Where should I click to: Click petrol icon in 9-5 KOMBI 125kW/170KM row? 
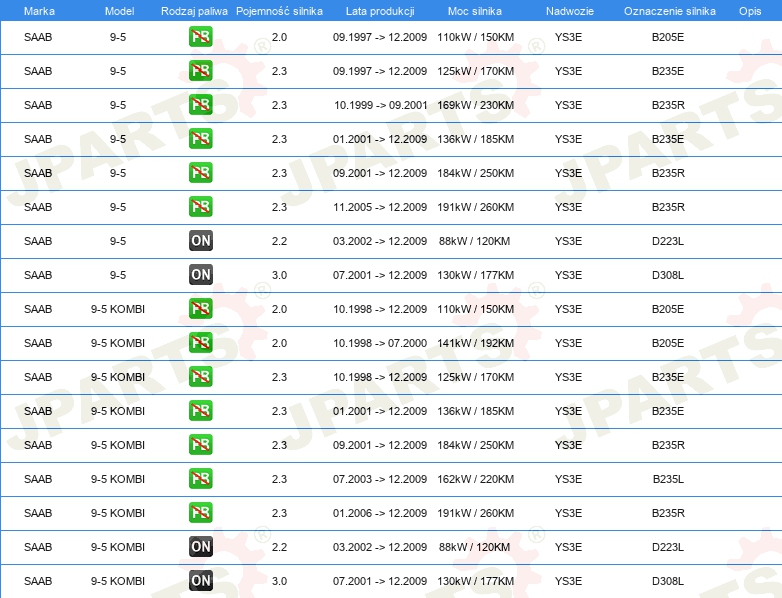point(200,377)
